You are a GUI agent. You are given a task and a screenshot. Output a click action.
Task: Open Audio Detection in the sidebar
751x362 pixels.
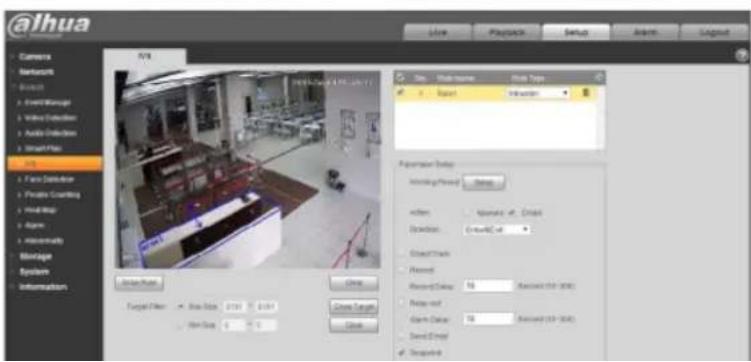pyautogui.click(x=49, y=133)
